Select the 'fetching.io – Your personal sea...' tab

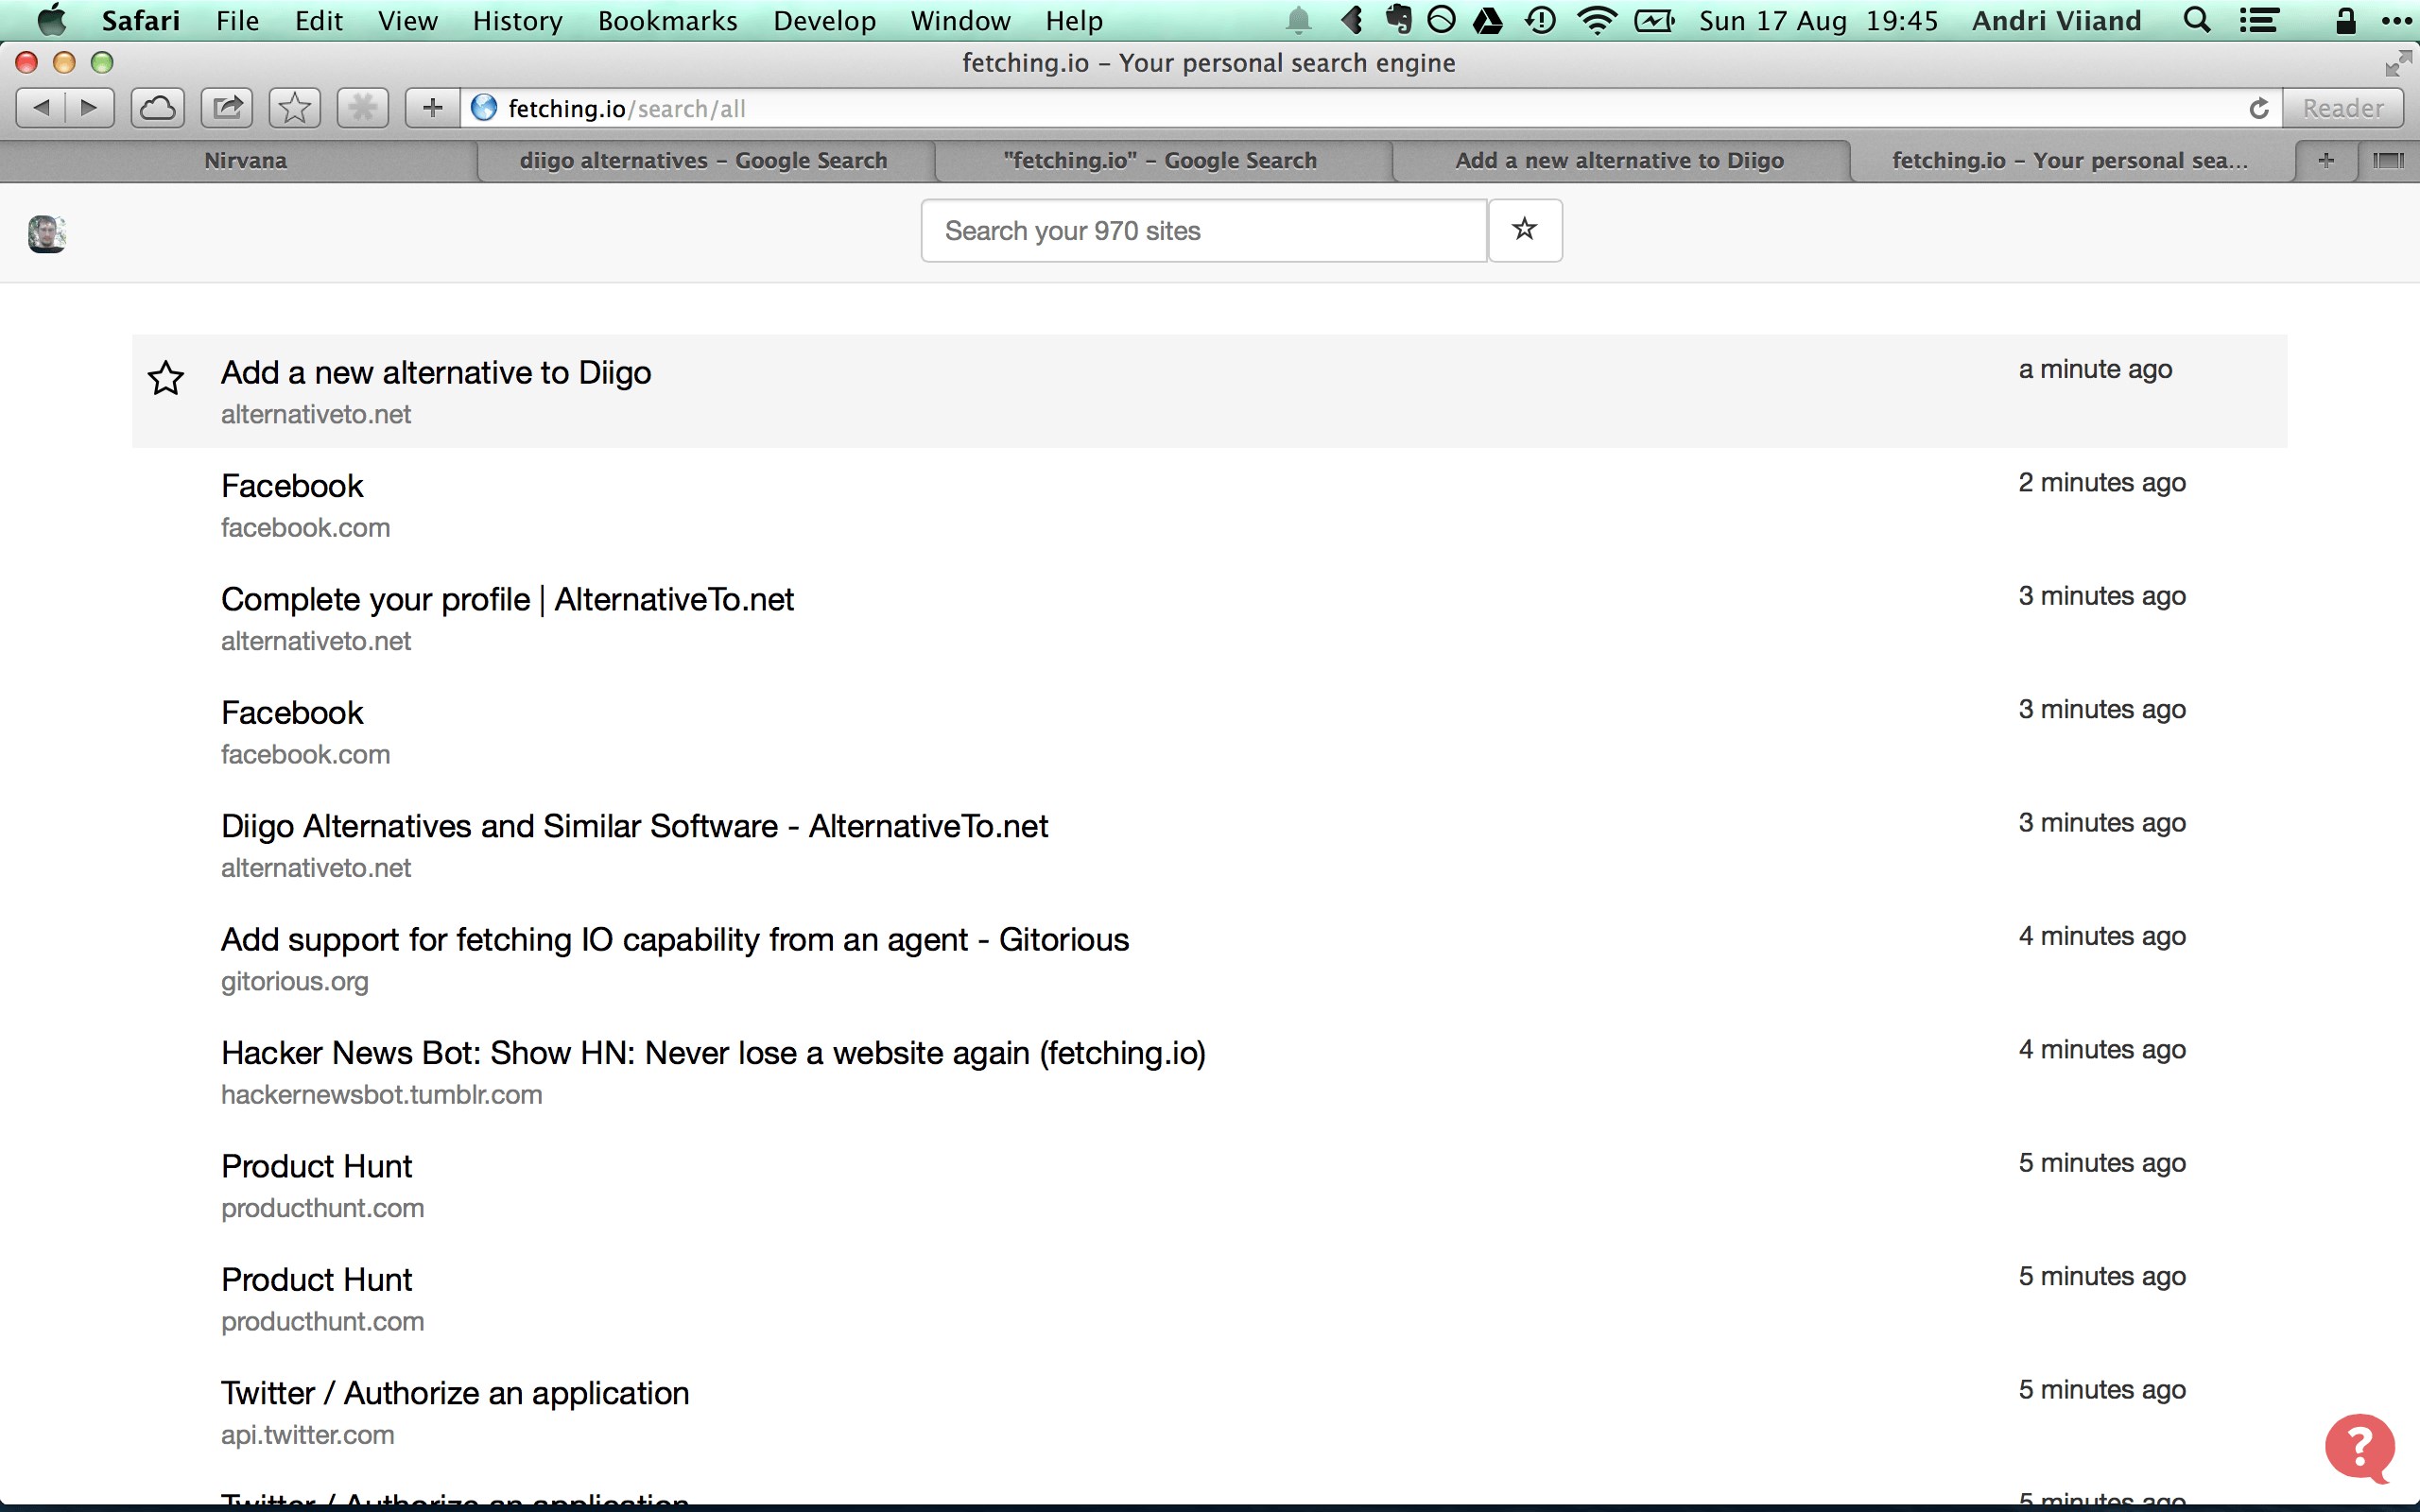click(2070, 160)
